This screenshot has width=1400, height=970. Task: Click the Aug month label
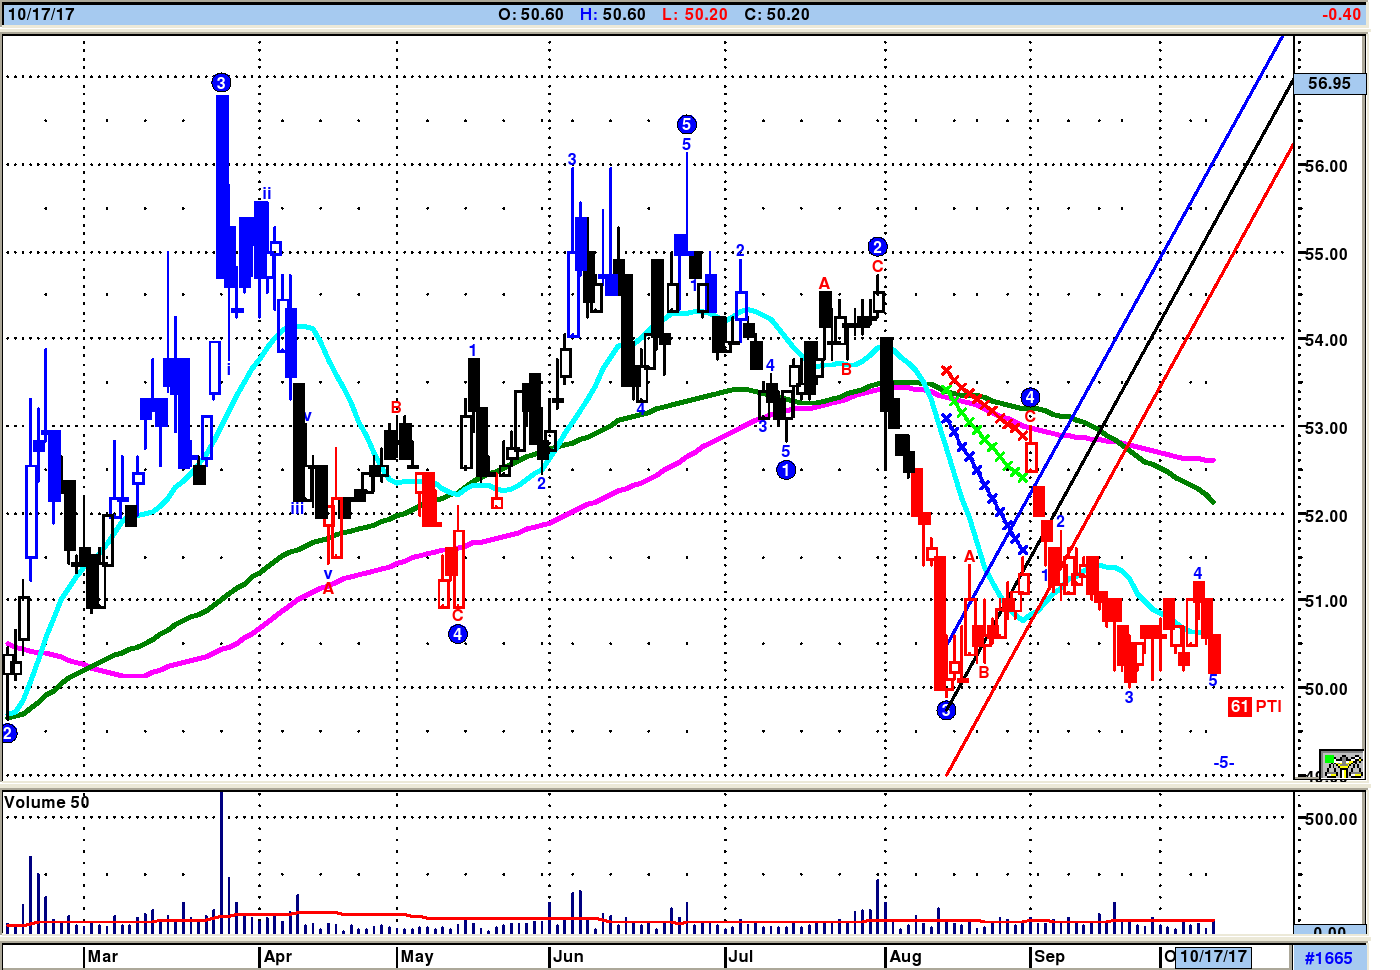[905, 956]
